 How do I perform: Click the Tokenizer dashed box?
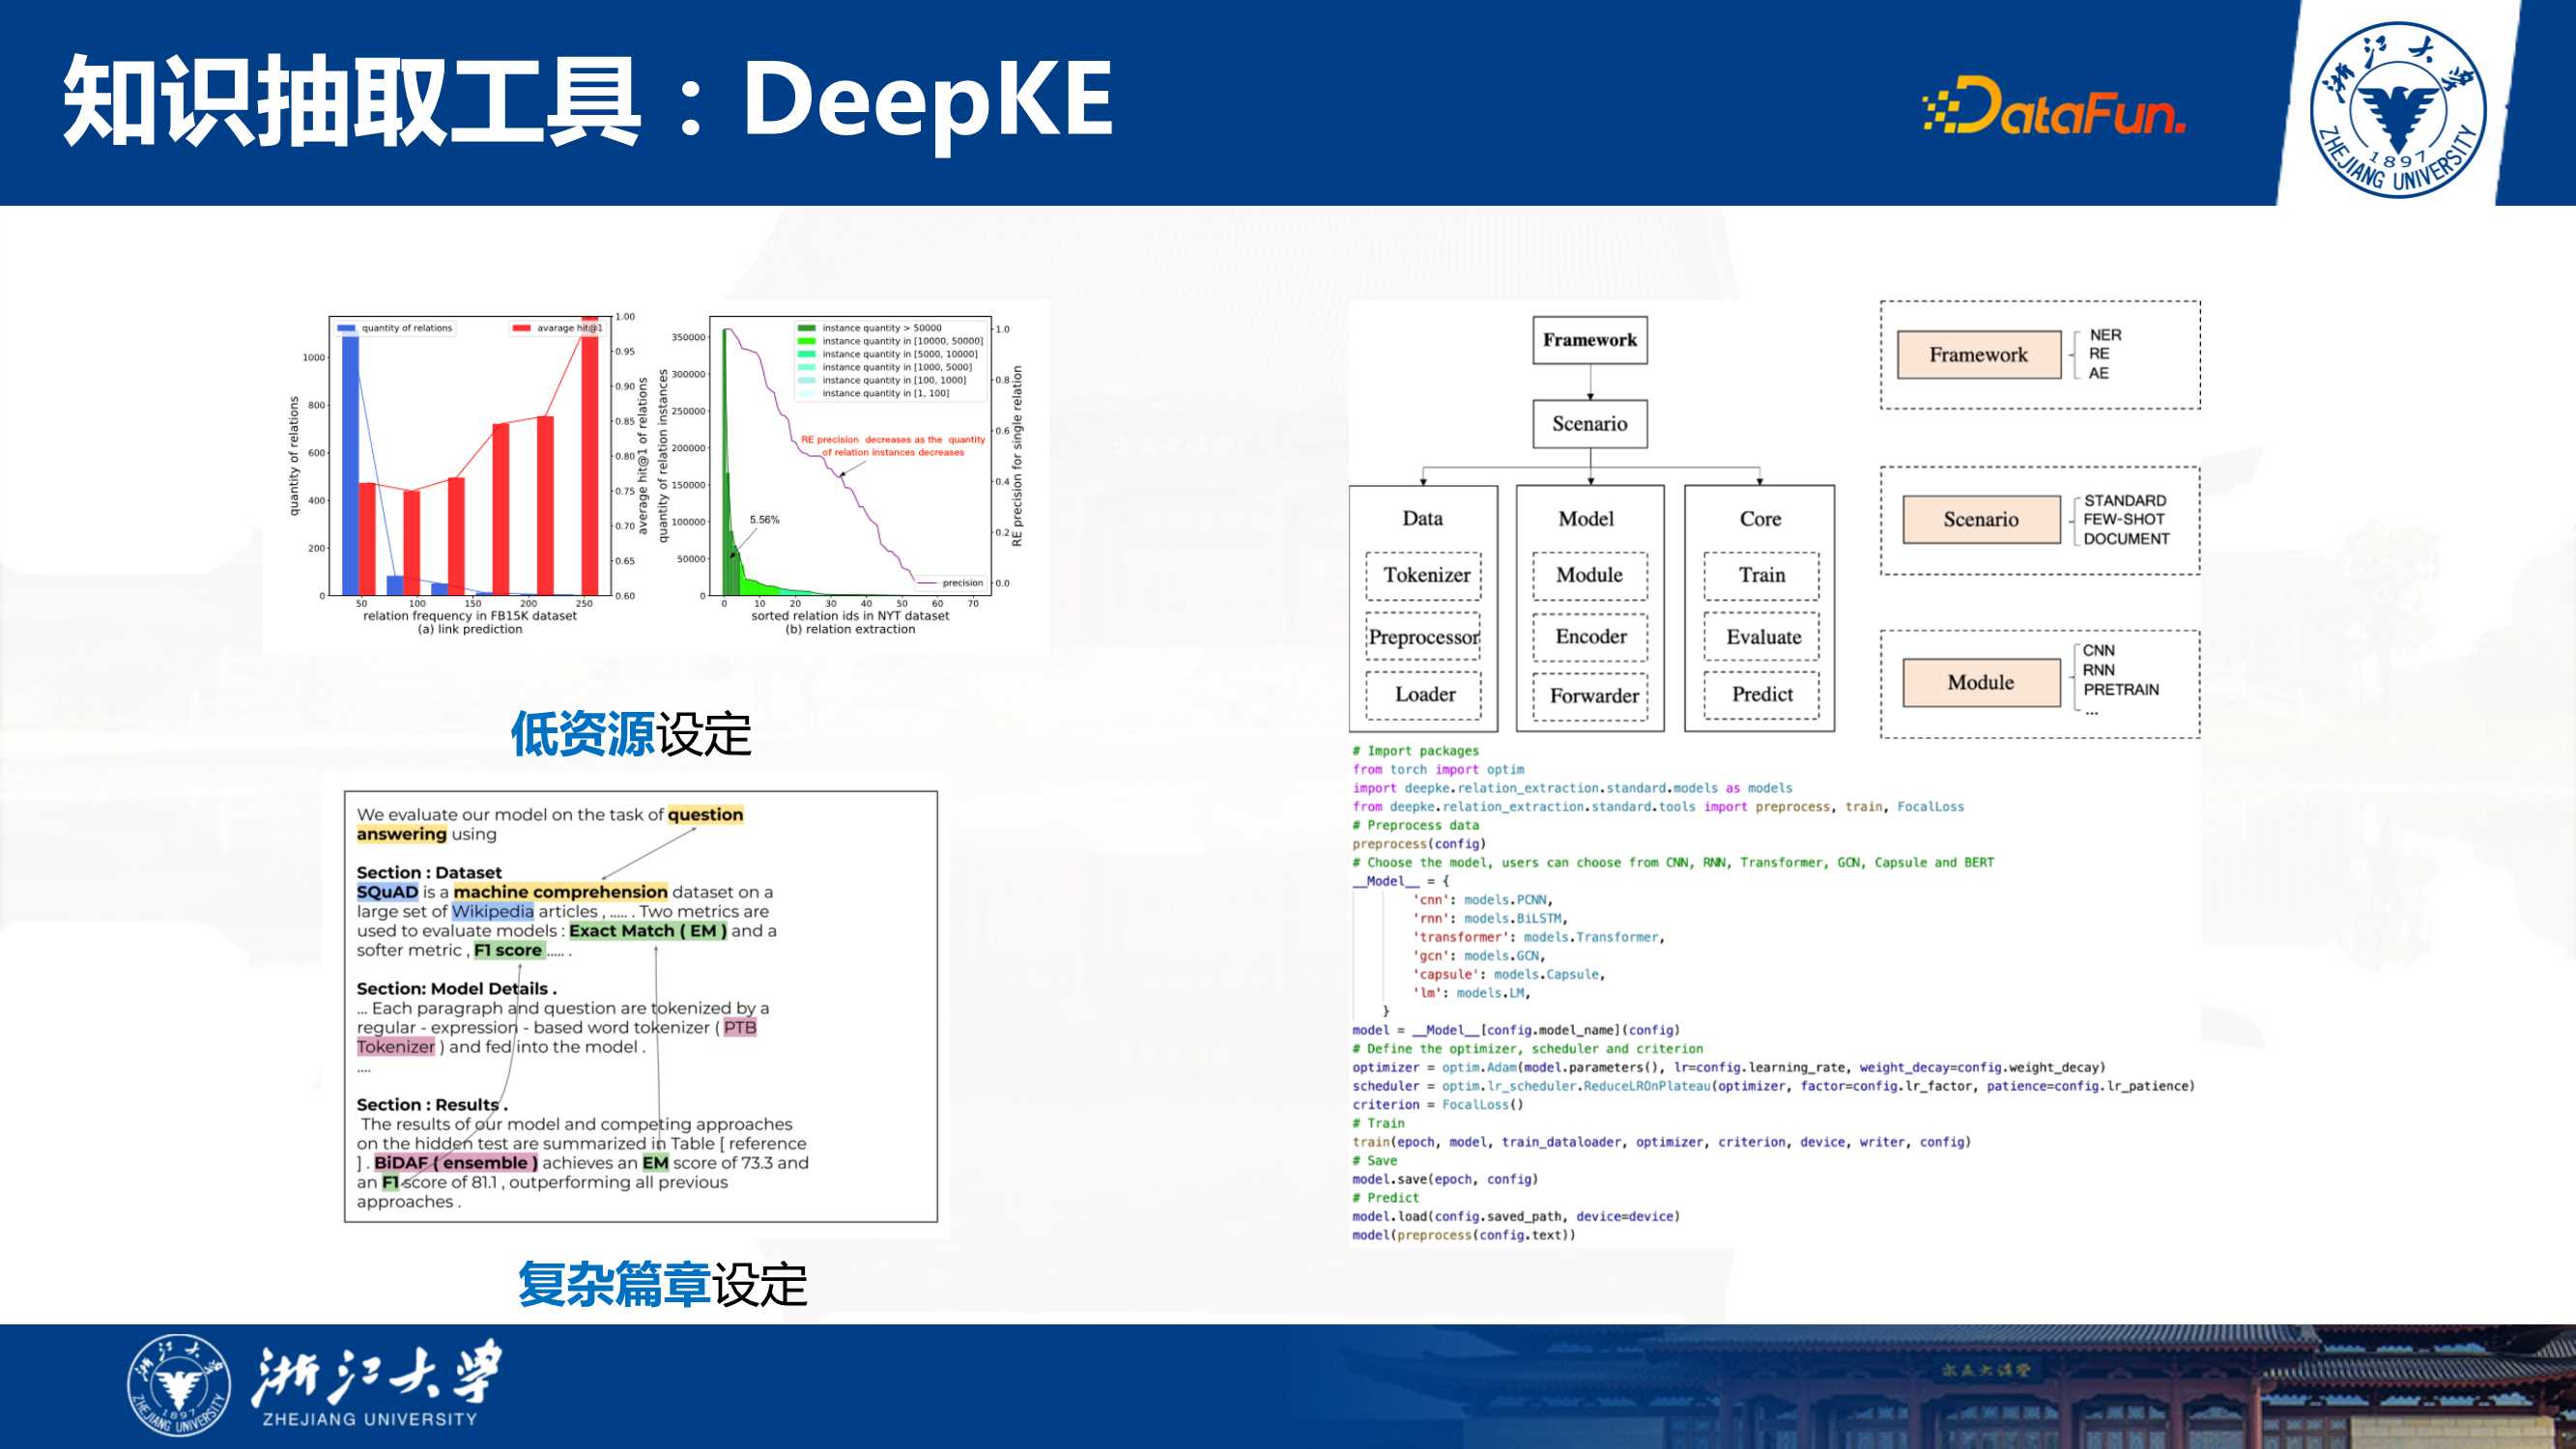click(1424, 575)
